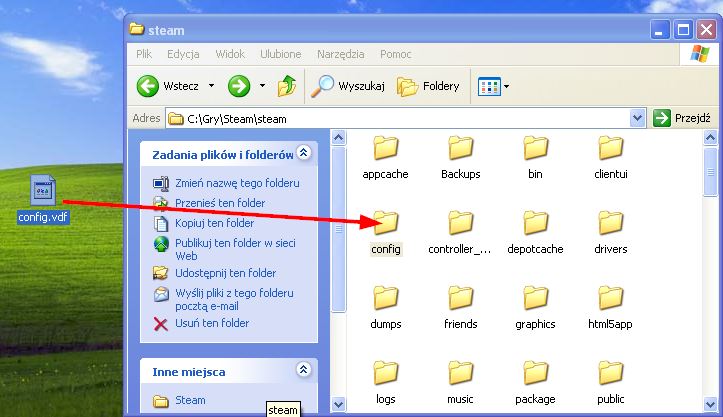Open the Ulubione menu
Screen dimensions: 723x417
pyautogui.click(x=280, y=54)
